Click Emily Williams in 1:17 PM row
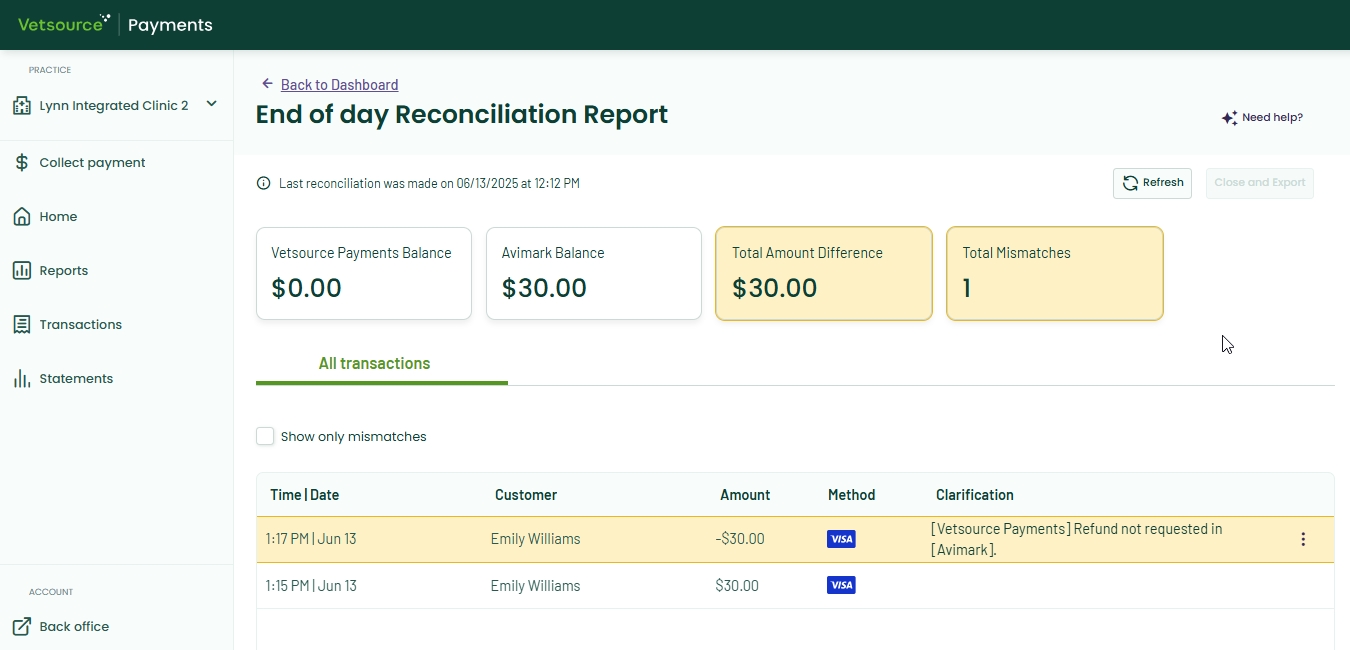Viewport: 1350px width, 650px height. (535, 539)
